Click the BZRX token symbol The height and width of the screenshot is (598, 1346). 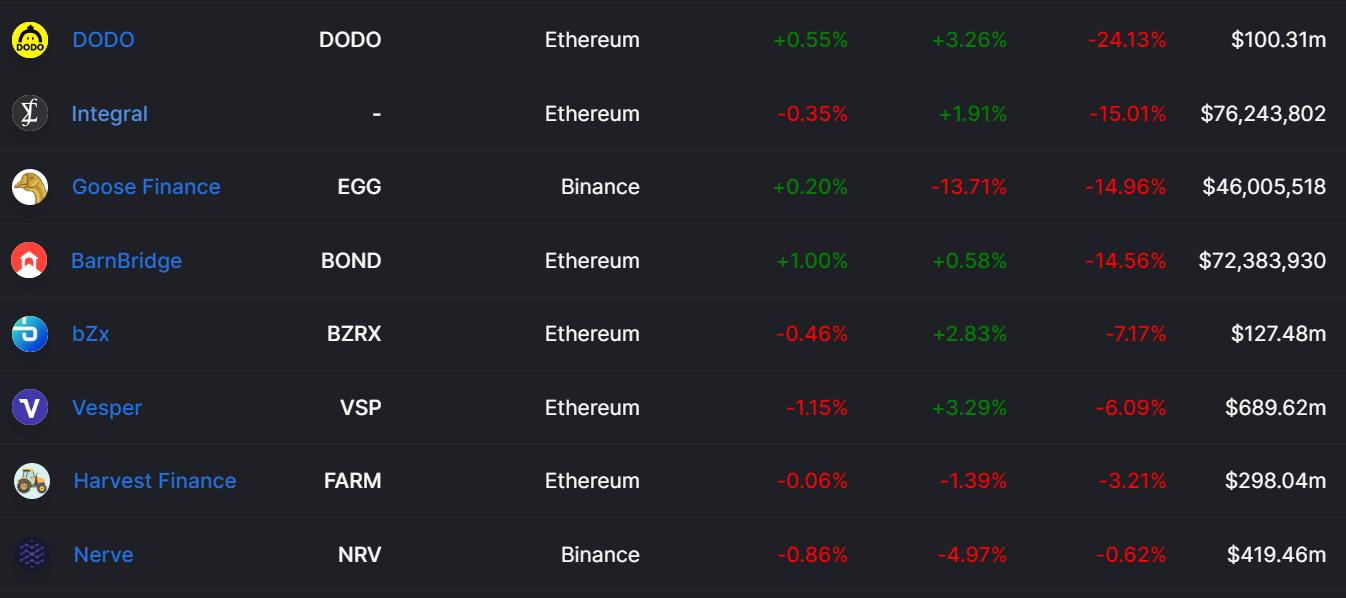tap(354, 334)
